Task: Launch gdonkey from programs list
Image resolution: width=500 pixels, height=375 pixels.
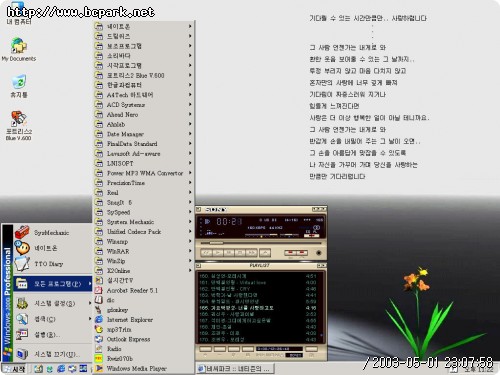Action: (x=143, y=310)
